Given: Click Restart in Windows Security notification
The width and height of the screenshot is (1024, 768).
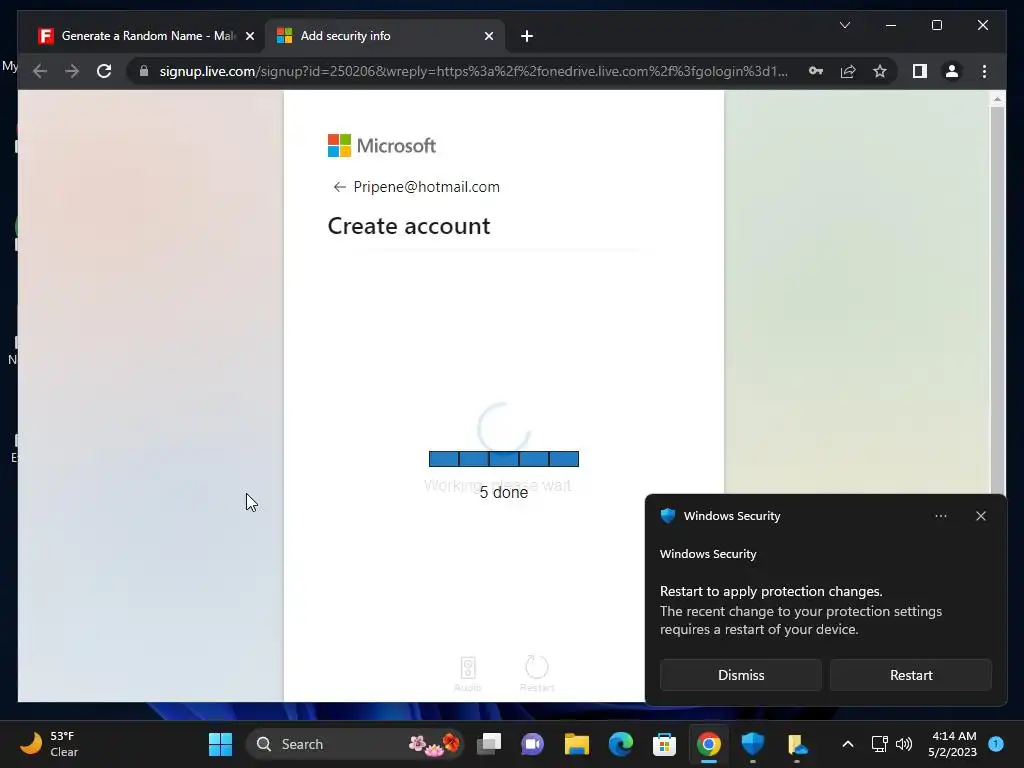Looking at the screenshot, I should click(911, 675).
